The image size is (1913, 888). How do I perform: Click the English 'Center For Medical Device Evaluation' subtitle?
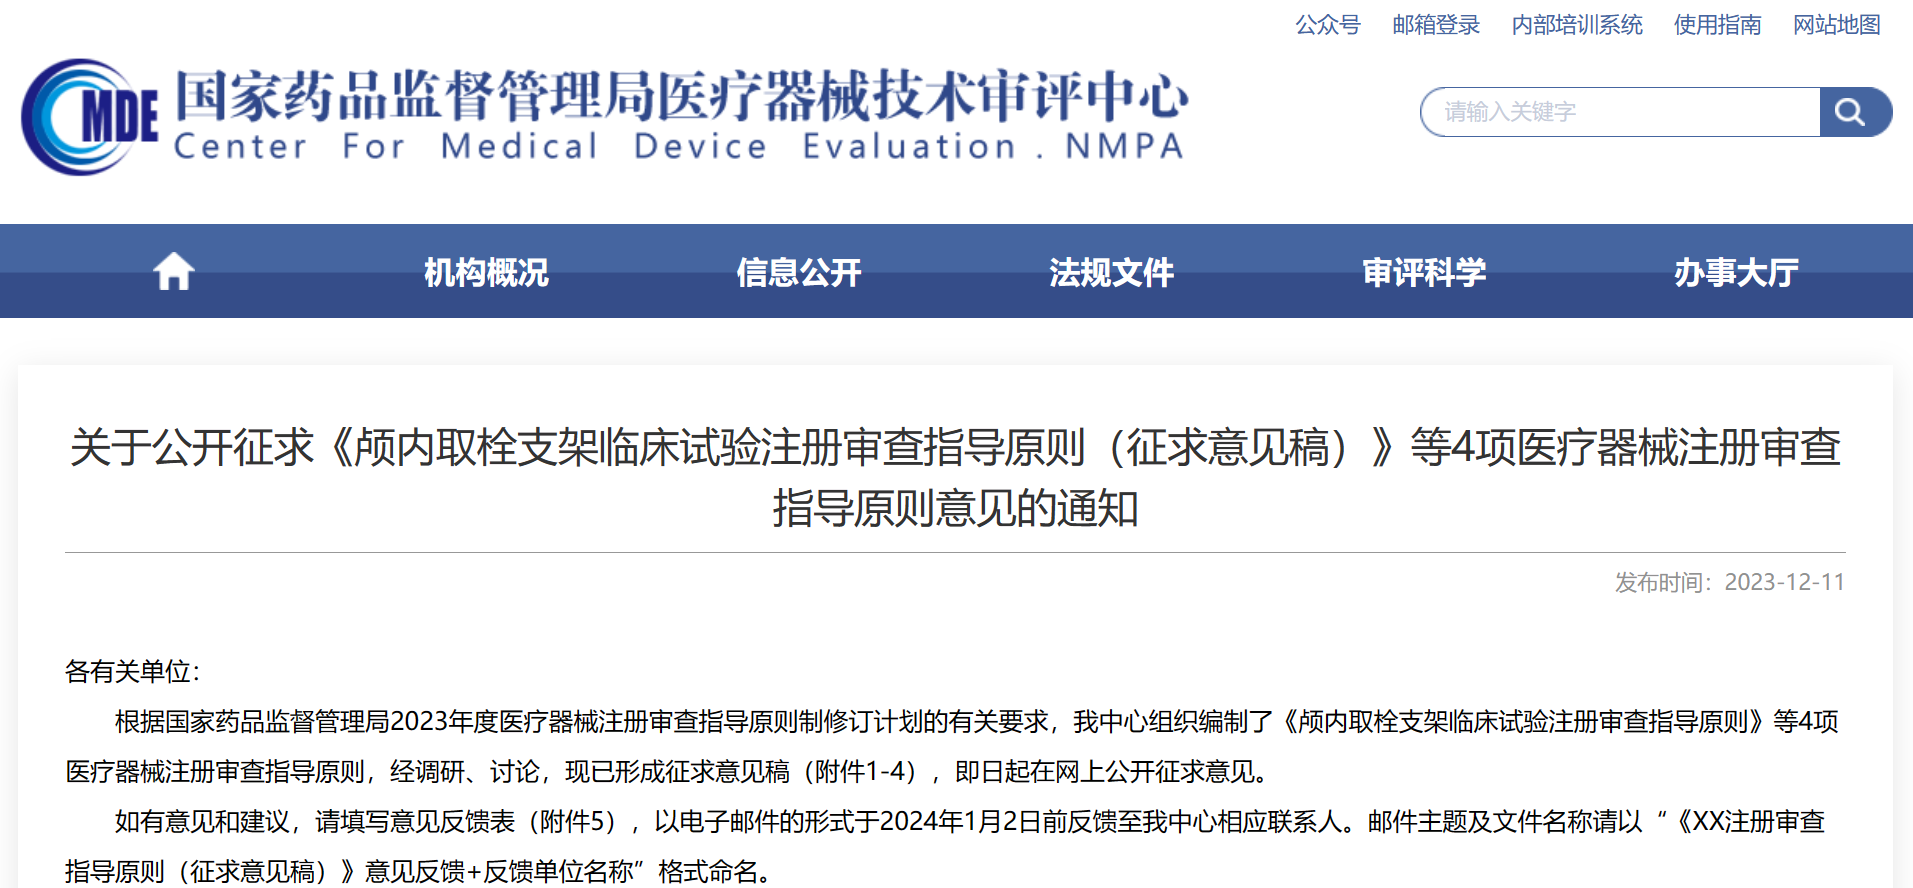(x=679, y=147)
